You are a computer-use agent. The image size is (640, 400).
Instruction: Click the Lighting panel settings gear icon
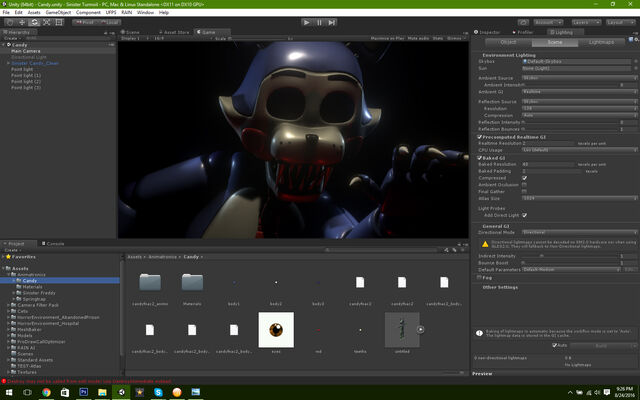coord(637,40)
